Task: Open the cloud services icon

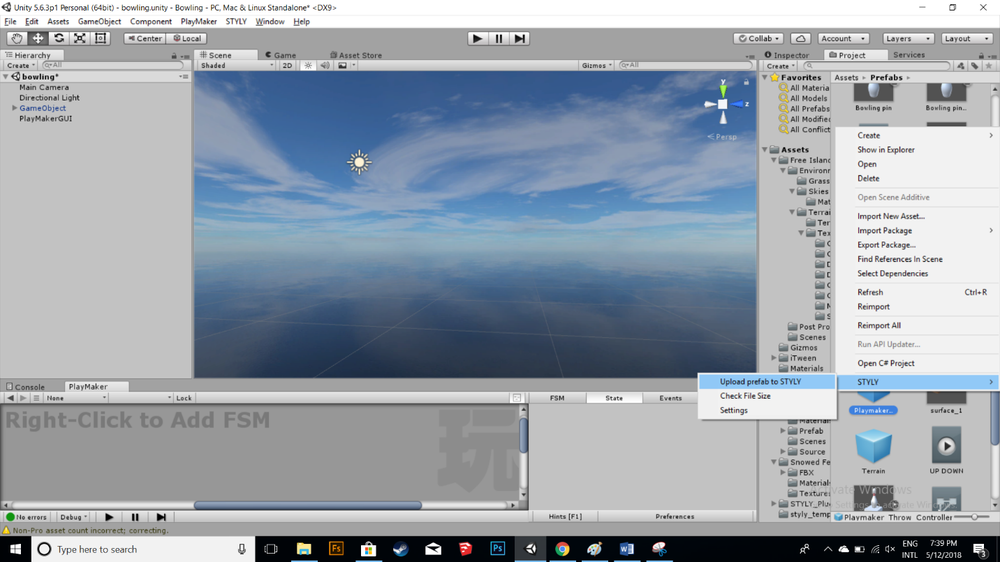Action: coord(800,38)
